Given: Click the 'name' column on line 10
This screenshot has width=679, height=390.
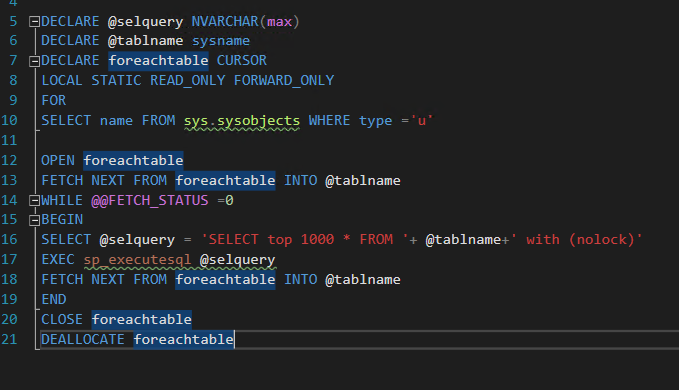Looking at the screenshot, I should pos(116,120).
